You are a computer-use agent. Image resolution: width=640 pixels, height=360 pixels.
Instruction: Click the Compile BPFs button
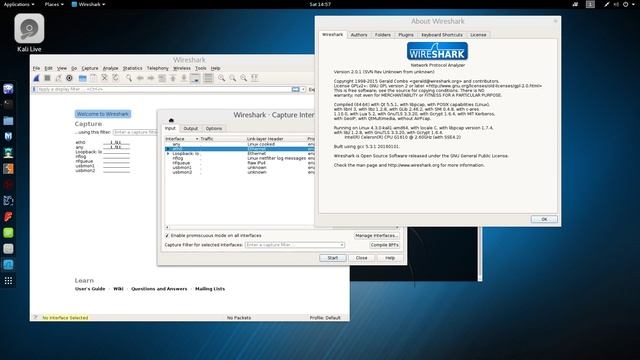click(x=384, y=245)
